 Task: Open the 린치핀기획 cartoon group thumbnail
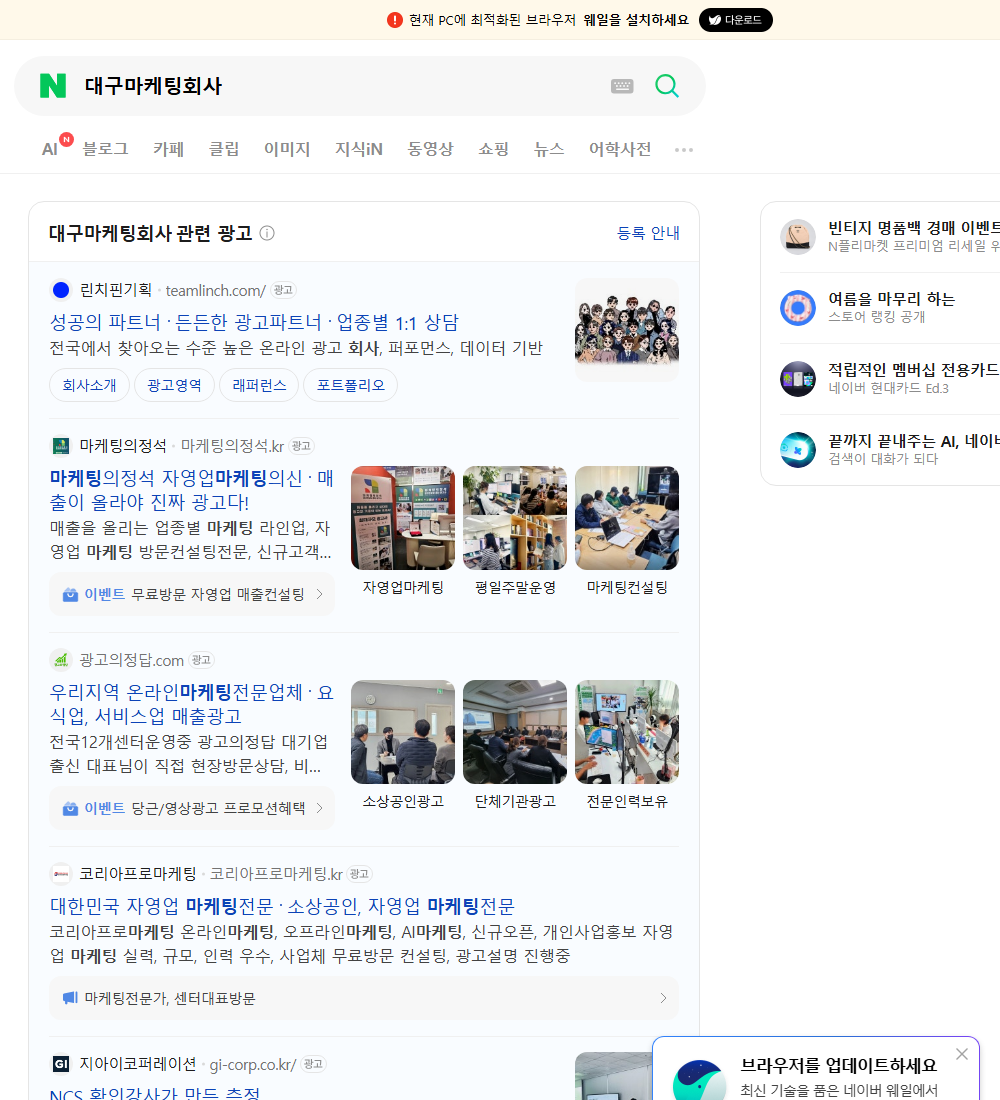[627, 330]
